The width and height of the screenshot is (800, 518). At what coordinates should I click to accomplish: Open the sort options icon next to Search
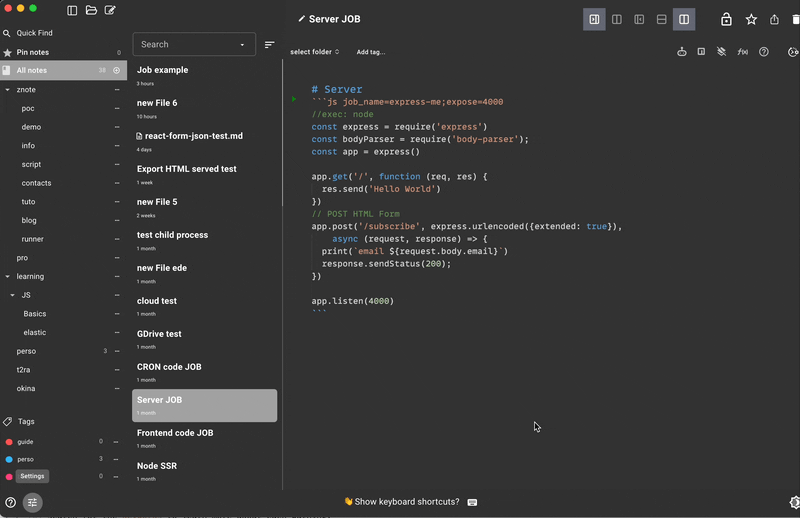pos(269,45)
